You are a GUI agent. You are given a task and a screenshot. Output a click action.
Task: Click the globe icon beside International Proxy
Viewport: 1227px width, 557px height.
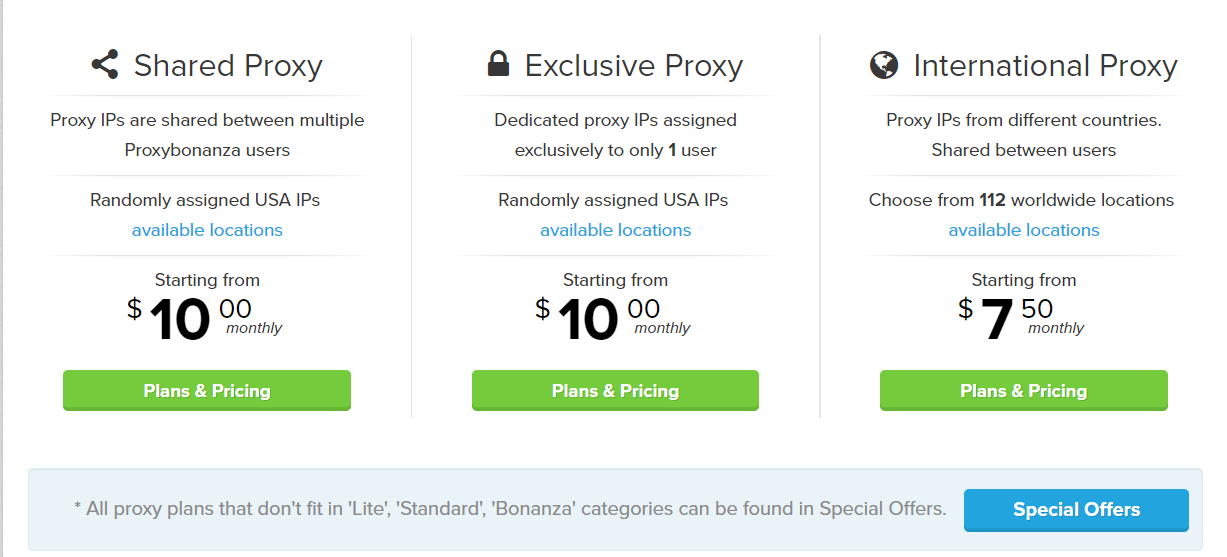[x=884, y=66]
